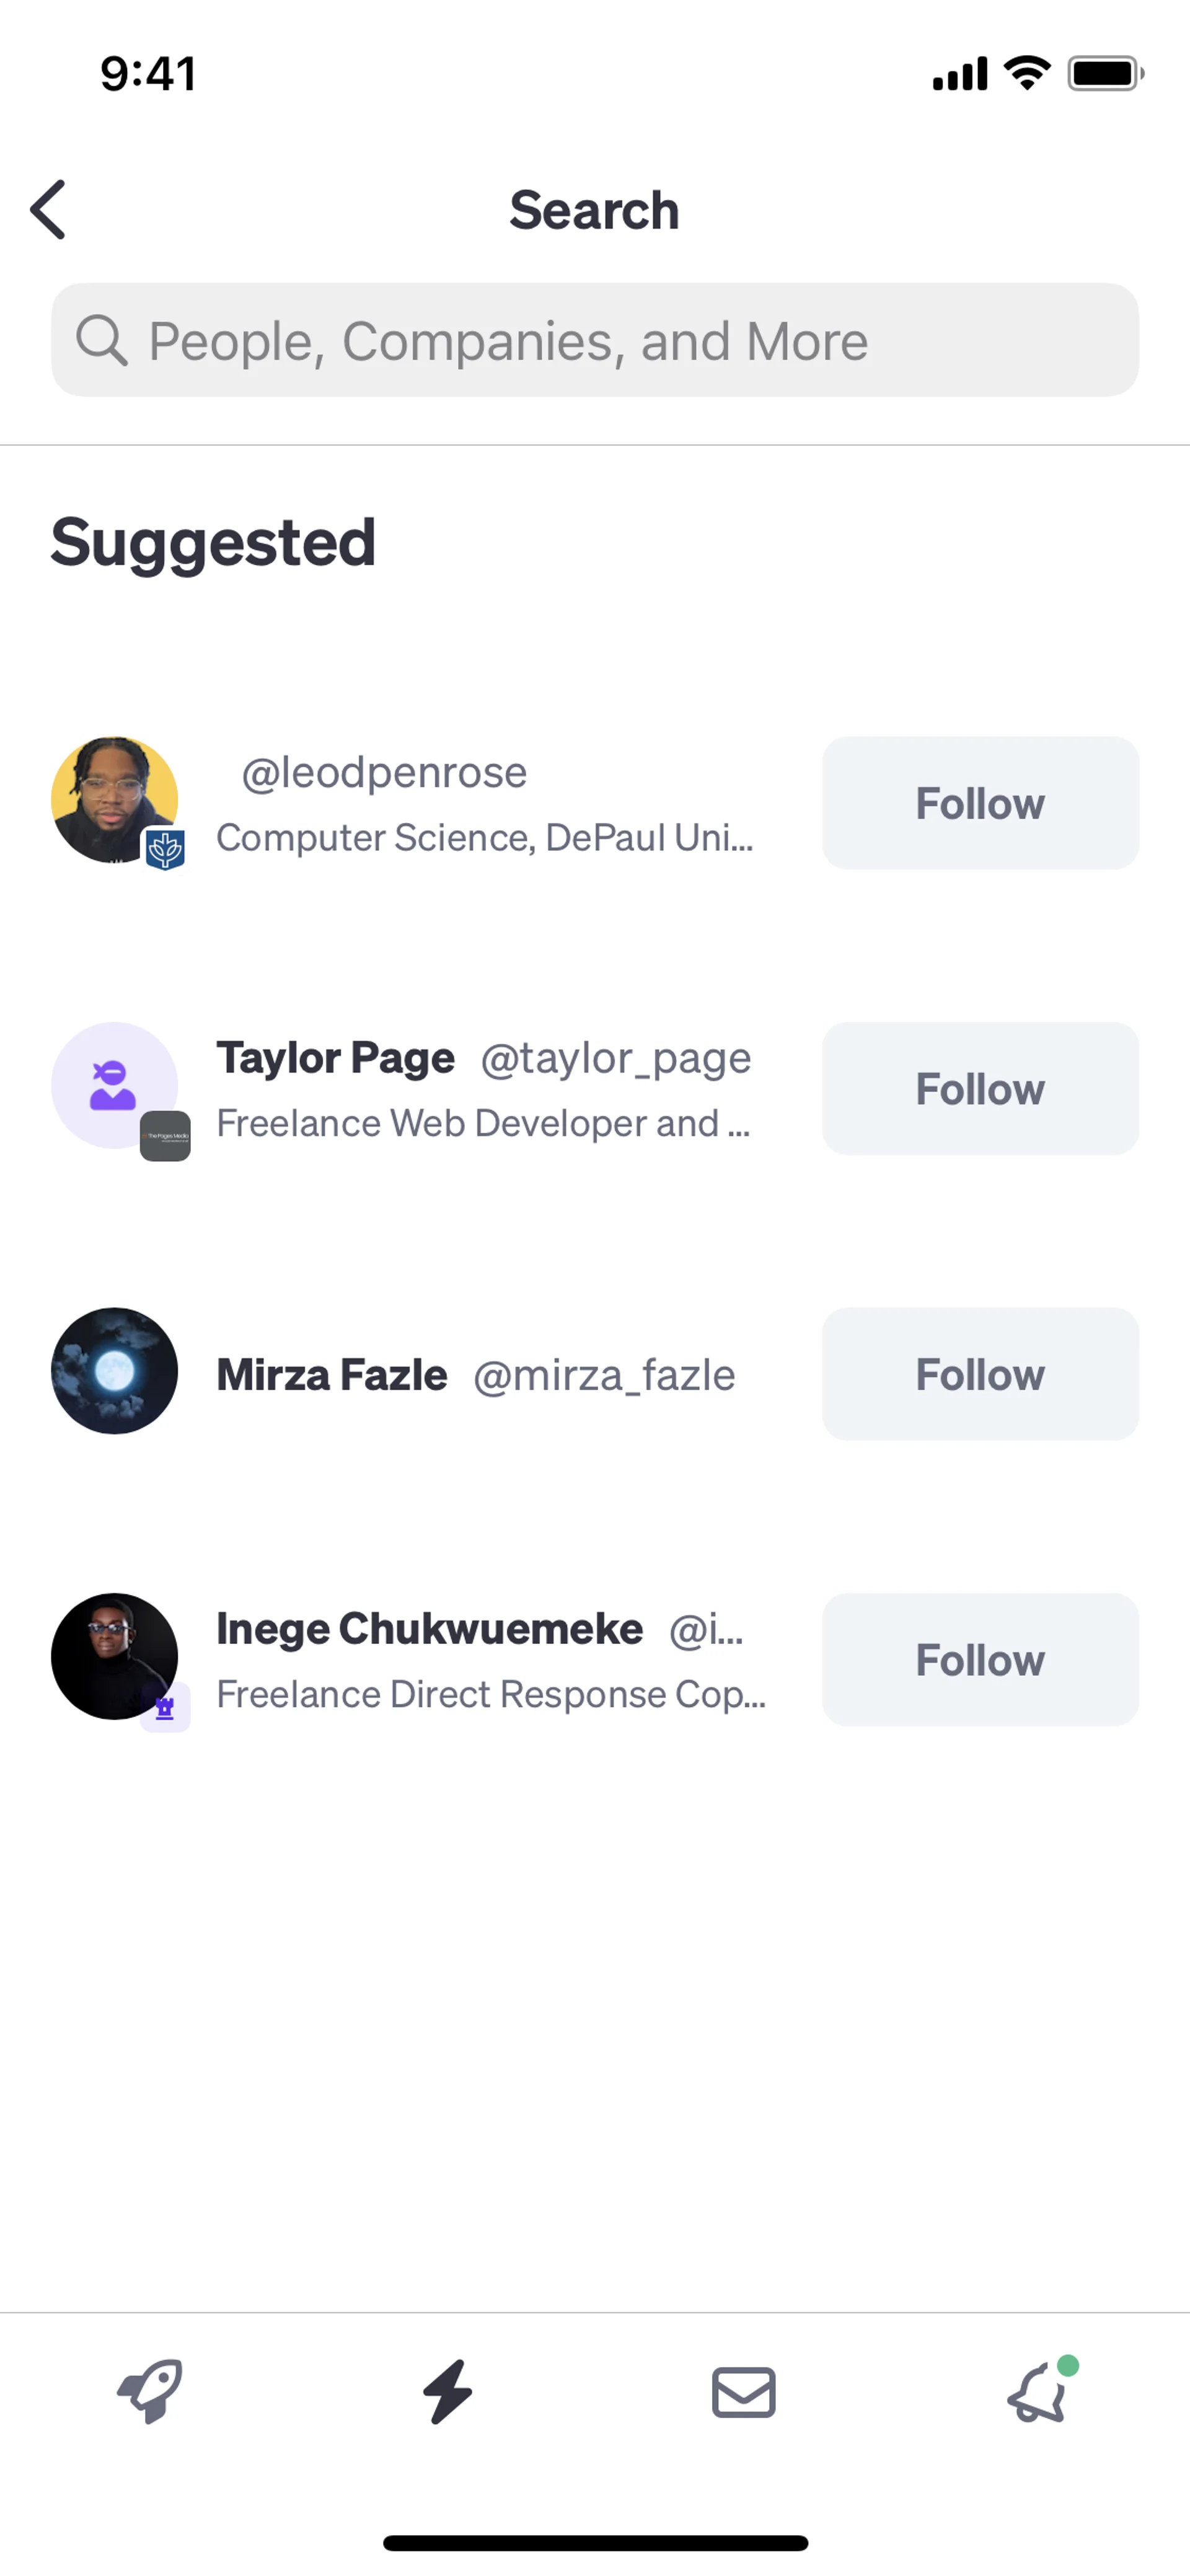The width and height of the screenshot is (1190, 2576).
Task: Open Taylor Page's purple avatar
Action: [x=113, y=1083]
